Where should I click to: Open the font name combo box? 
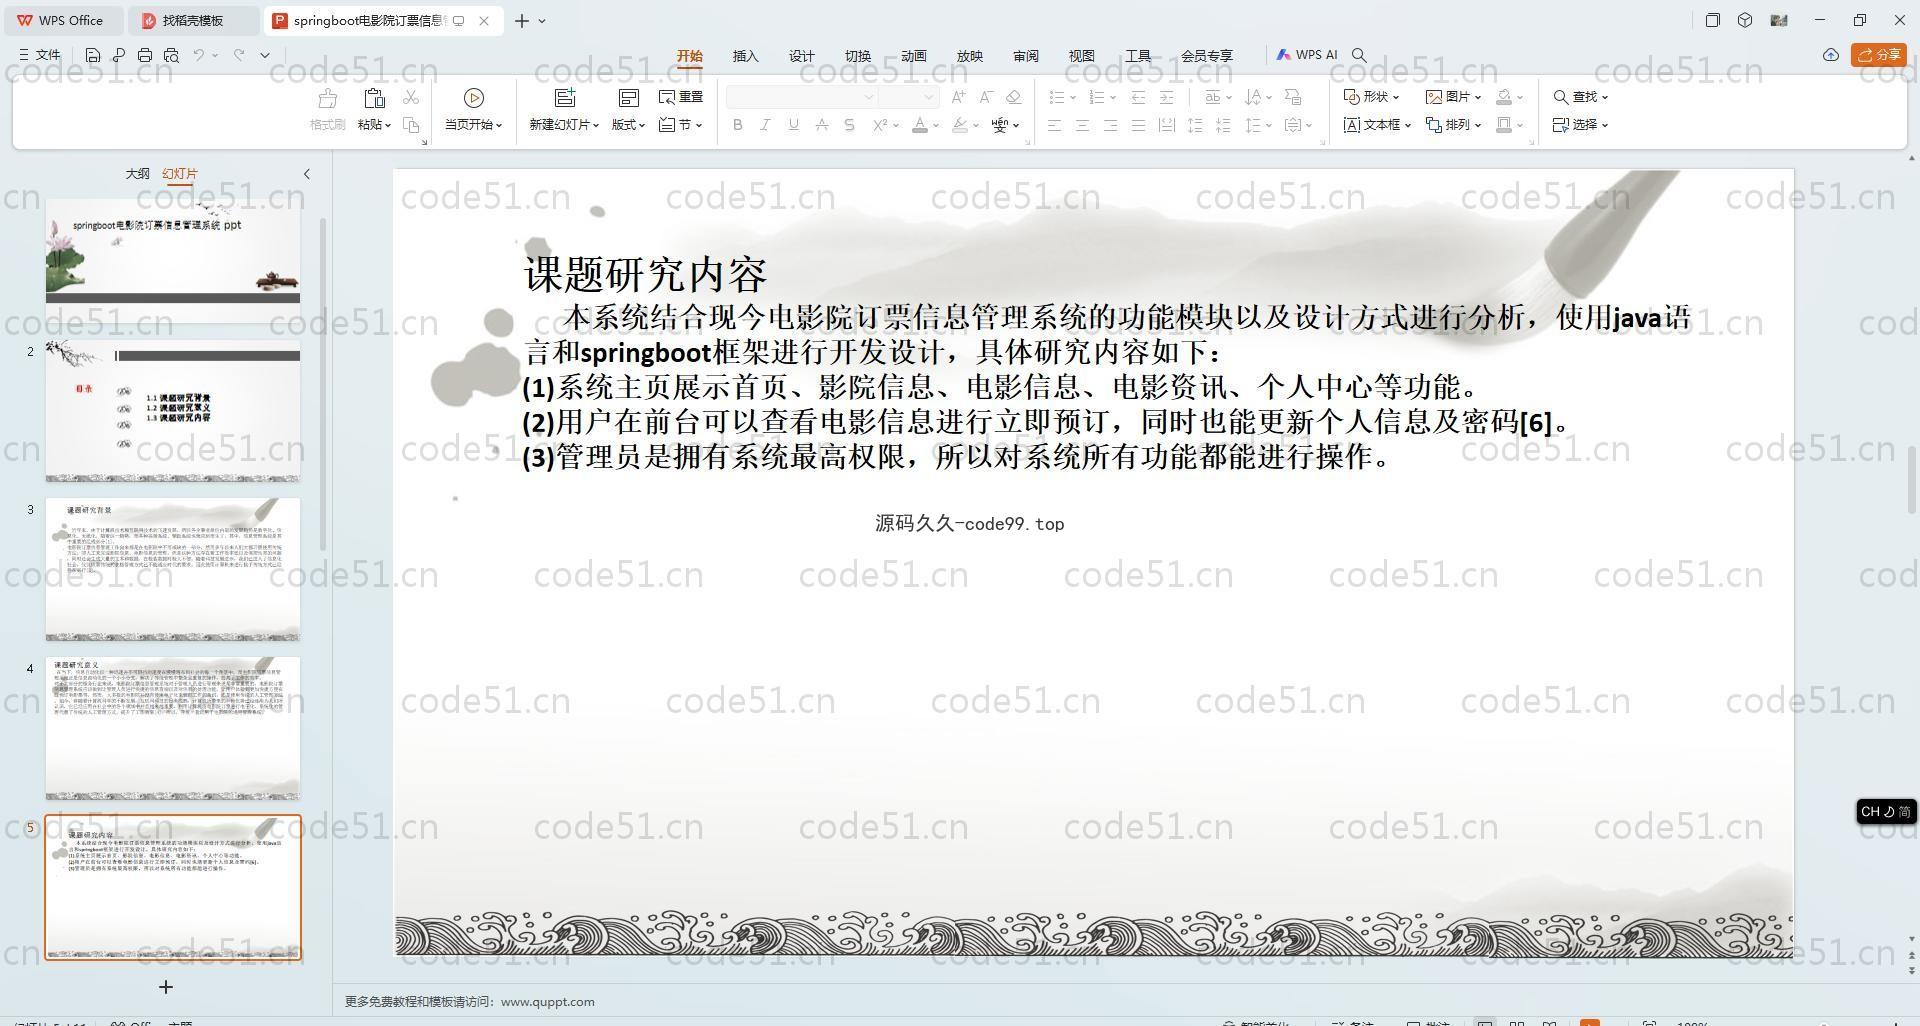[x=802, y=97]
